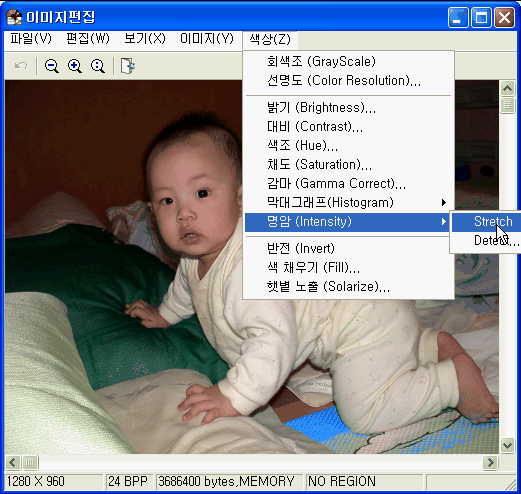Click the vertical scrollbar thumb

click(x=507, y=106)
